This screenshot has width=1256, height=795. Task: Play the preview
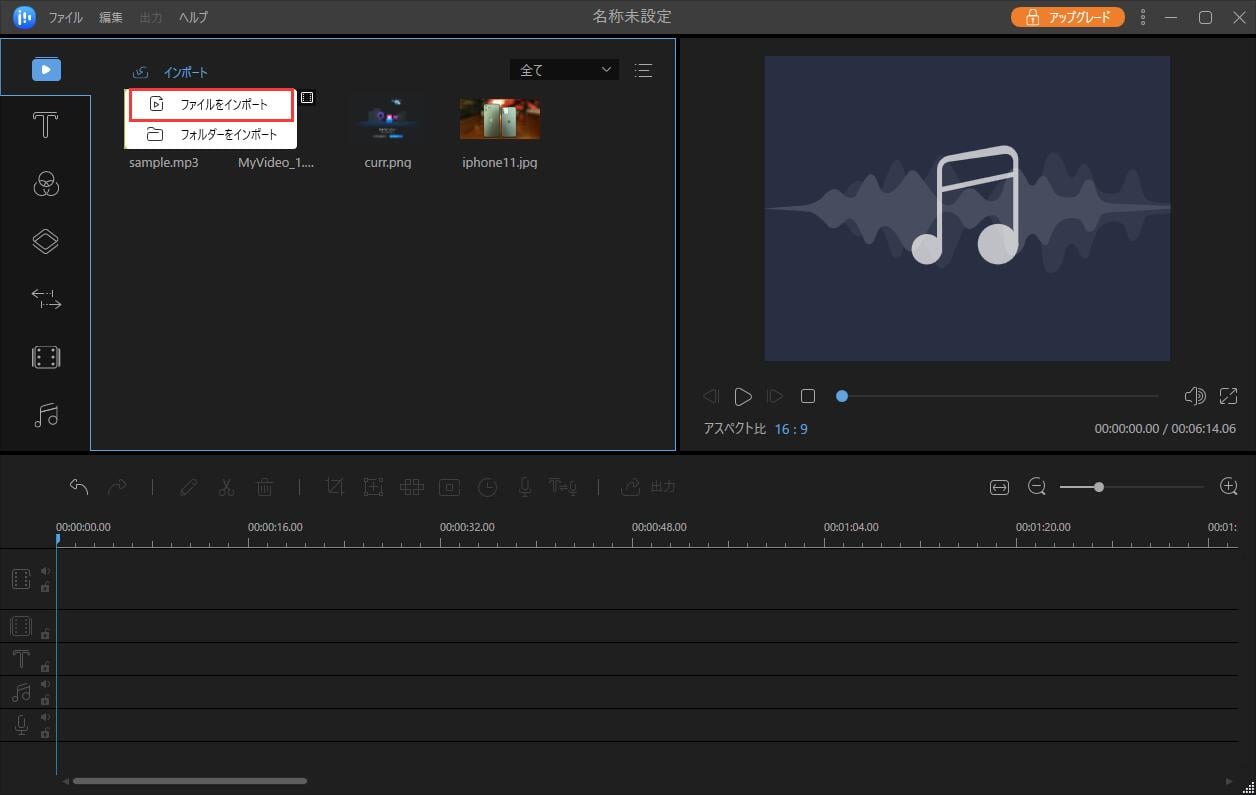pos(743,396)
